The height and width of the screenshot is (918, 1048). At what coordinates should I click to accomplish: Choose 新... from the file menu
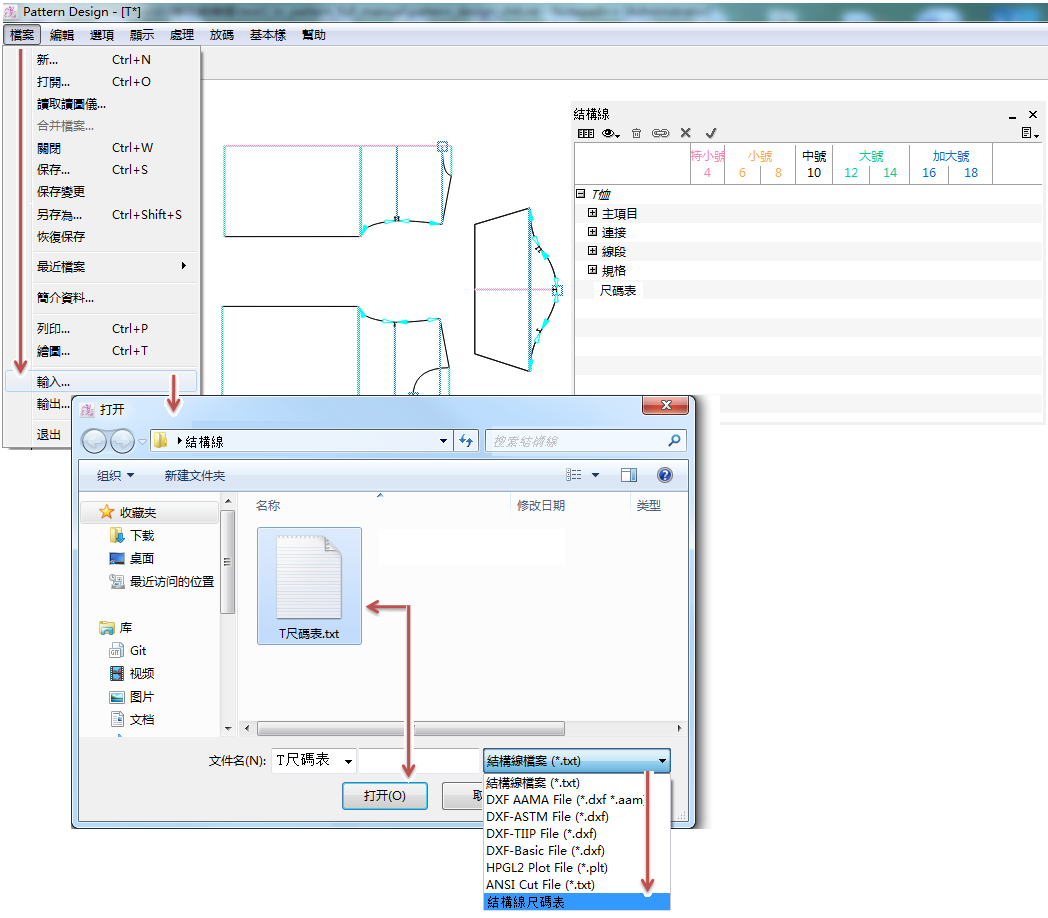(x=100, y=60)
